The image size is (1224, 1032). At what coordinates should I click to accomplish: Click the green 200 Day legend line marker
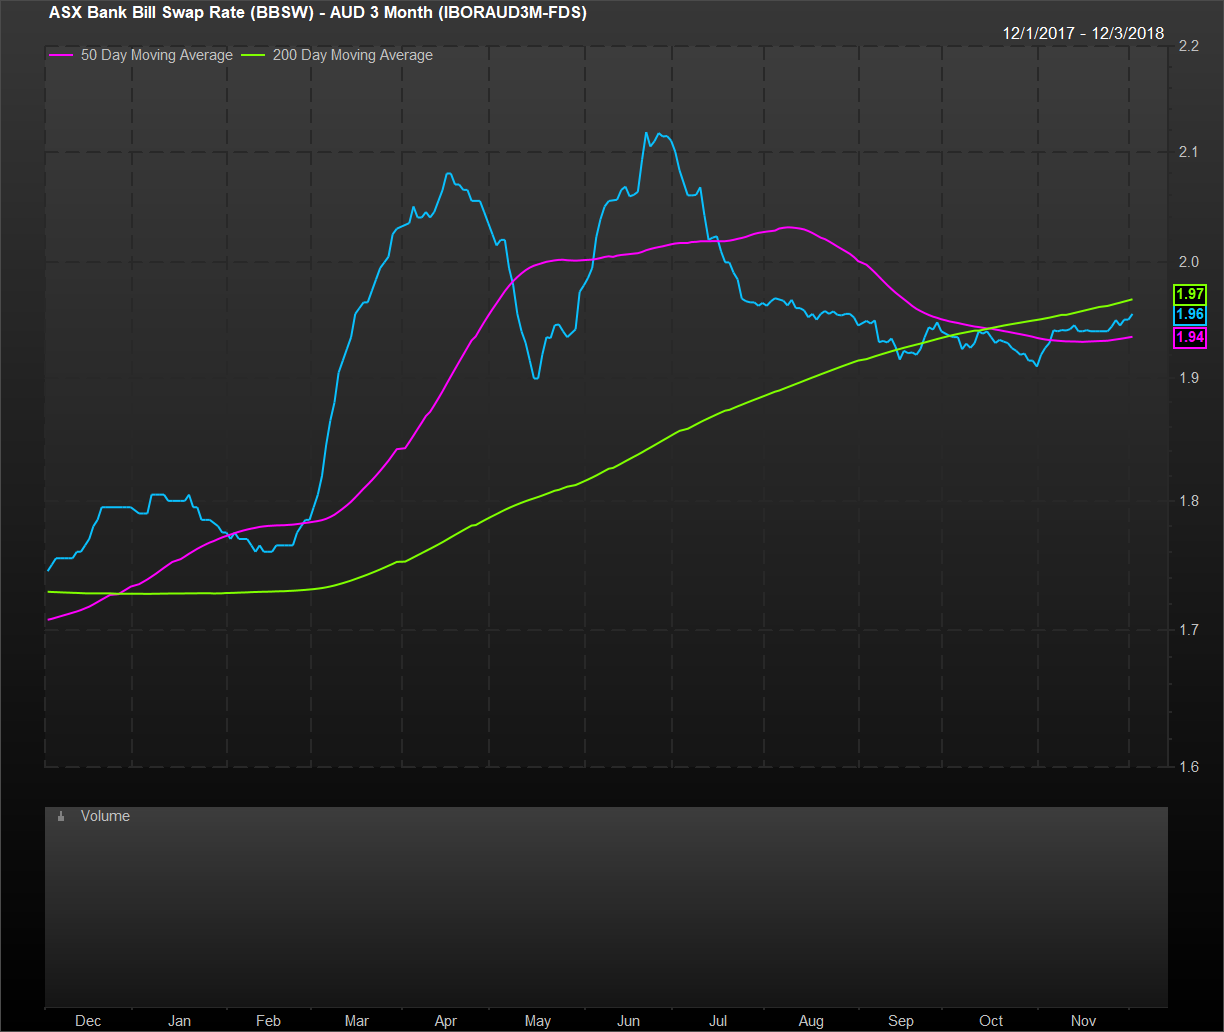click(256, 56)
